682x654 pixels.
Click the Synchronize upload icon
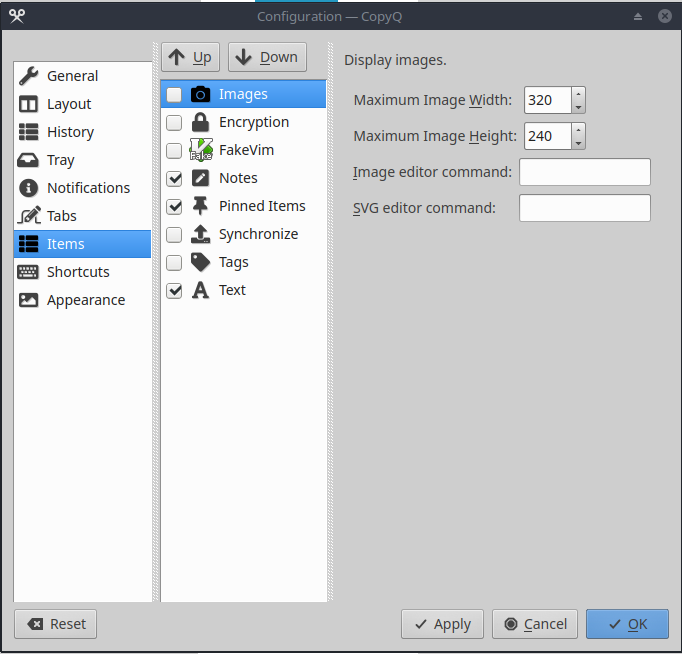pyautogui.click(x=201, y=234)
